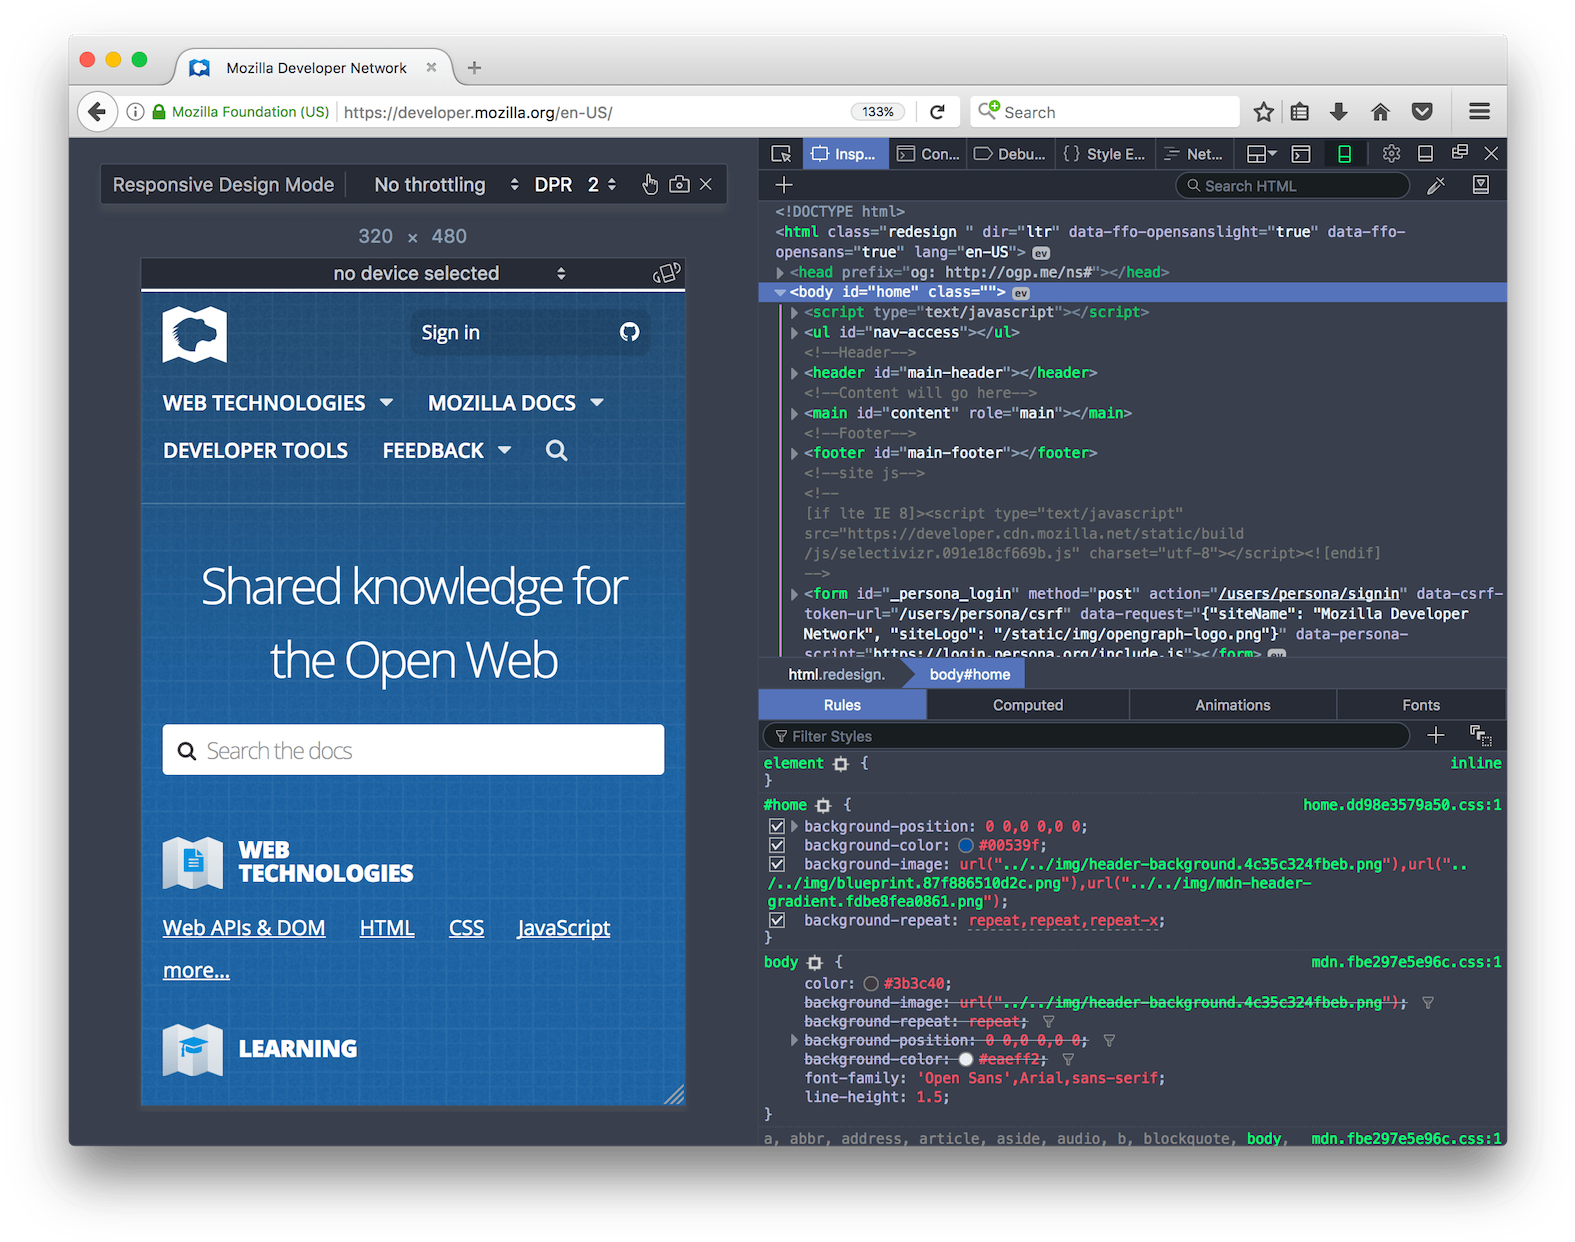Switch to the Console tab
This screenshot has width=1575, height=1242.
928,154
